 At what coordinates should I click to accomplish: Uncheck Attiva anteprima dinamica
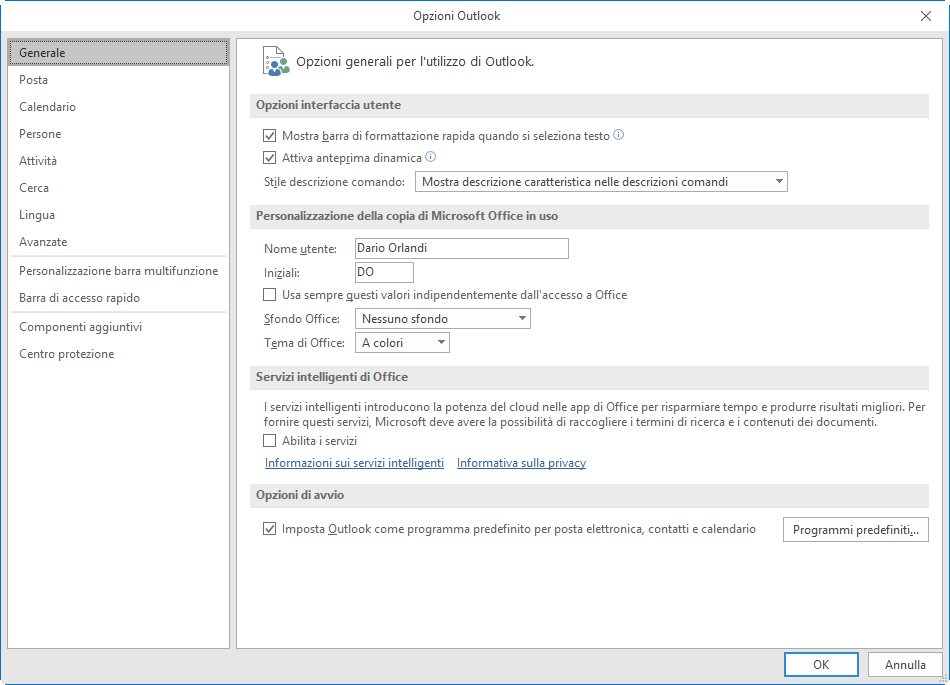[269, 158]
